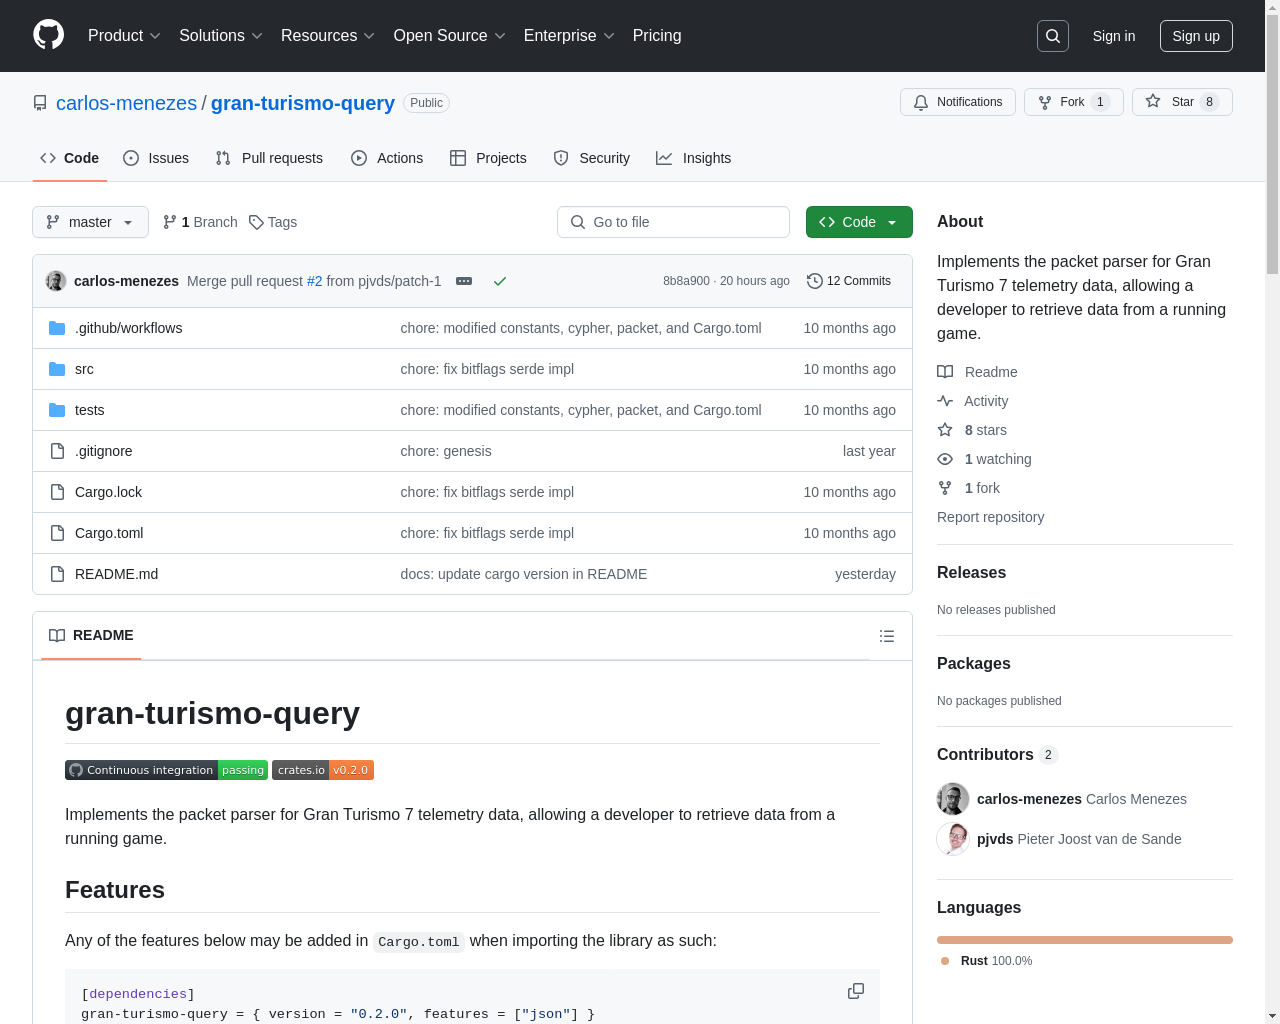Expand the Resources menu

328,36
